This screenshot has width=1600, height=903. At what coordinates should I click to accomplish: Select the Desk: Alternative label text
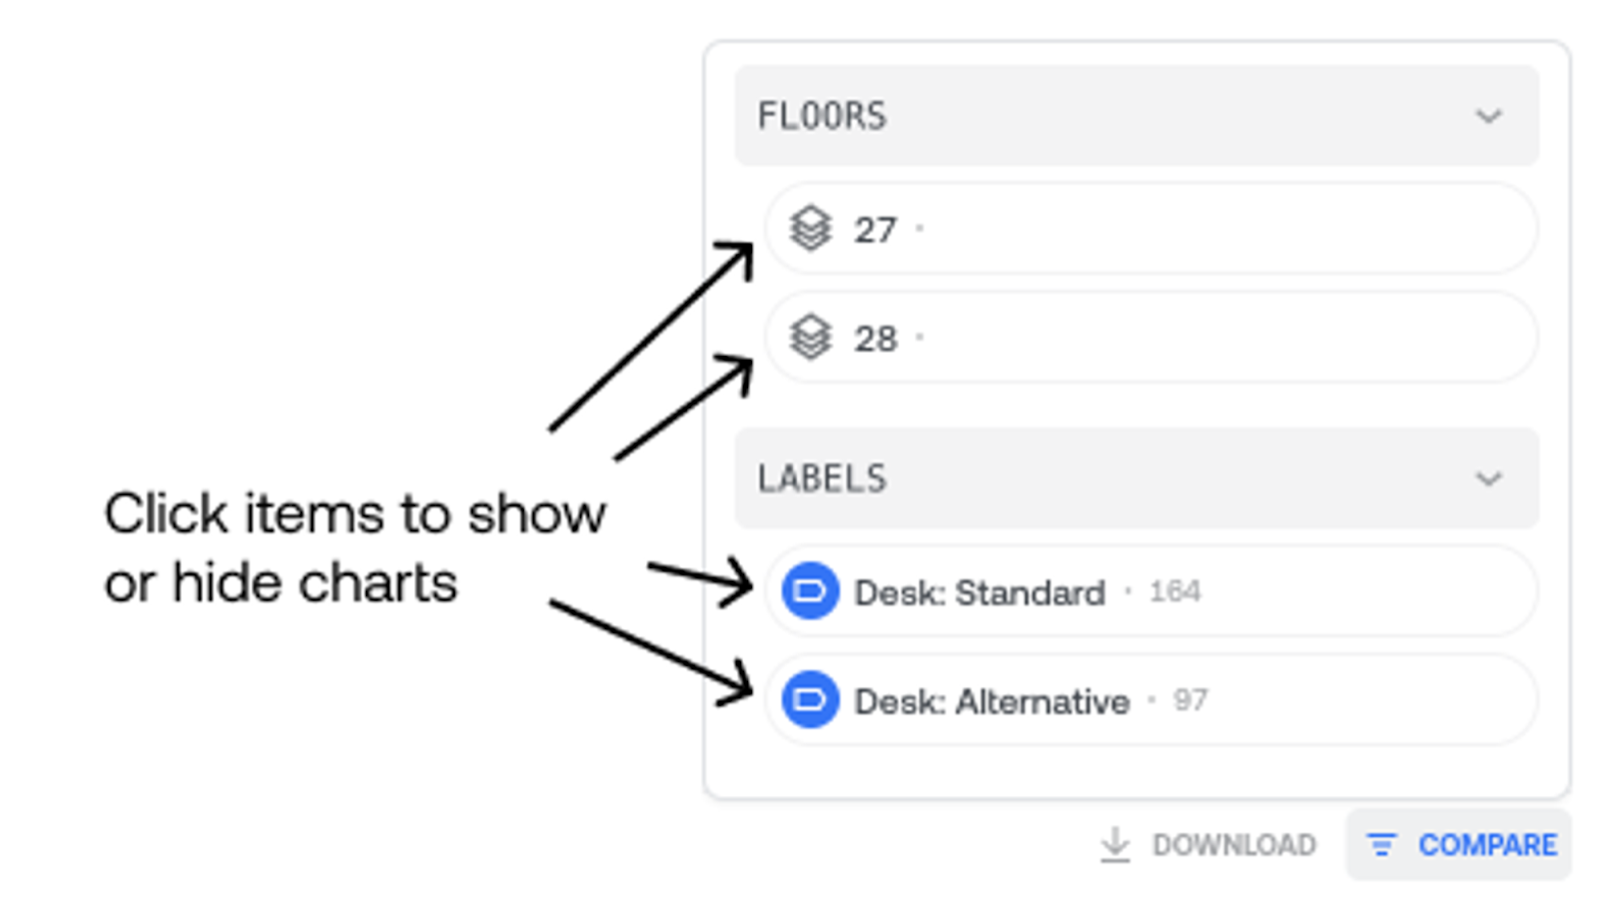992,701
